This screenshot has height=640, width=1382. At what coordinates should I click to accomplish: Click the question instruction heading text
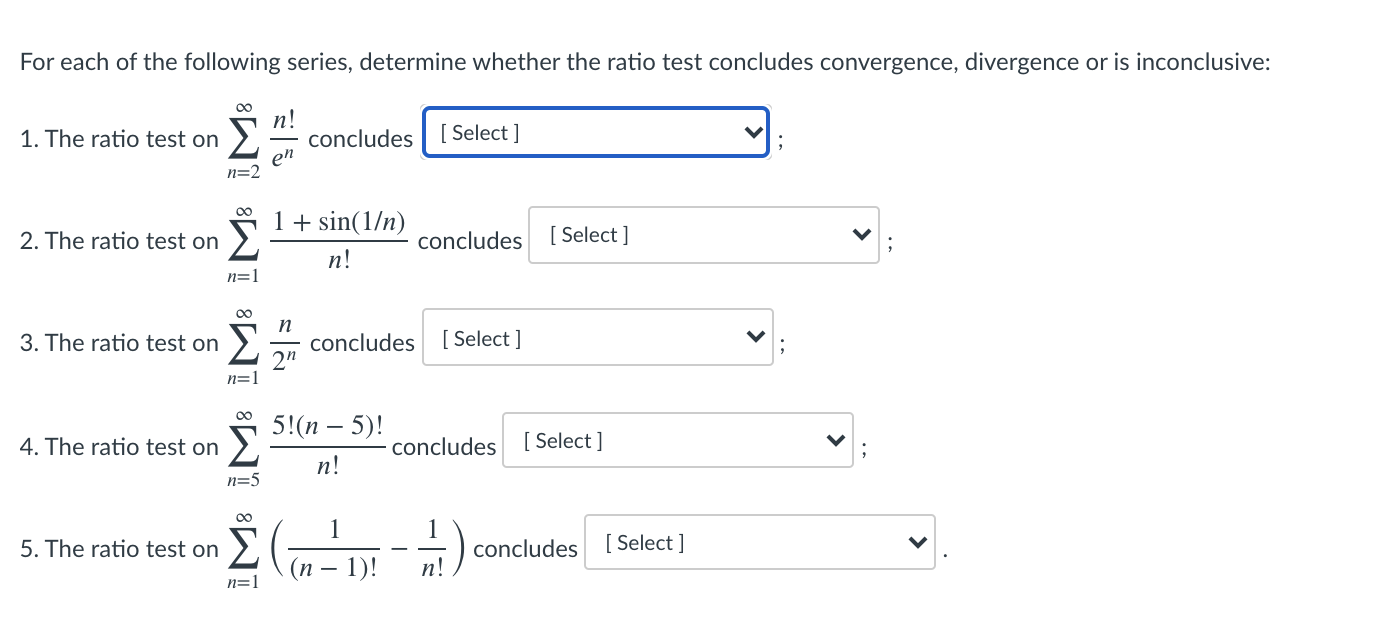point(646,62)
